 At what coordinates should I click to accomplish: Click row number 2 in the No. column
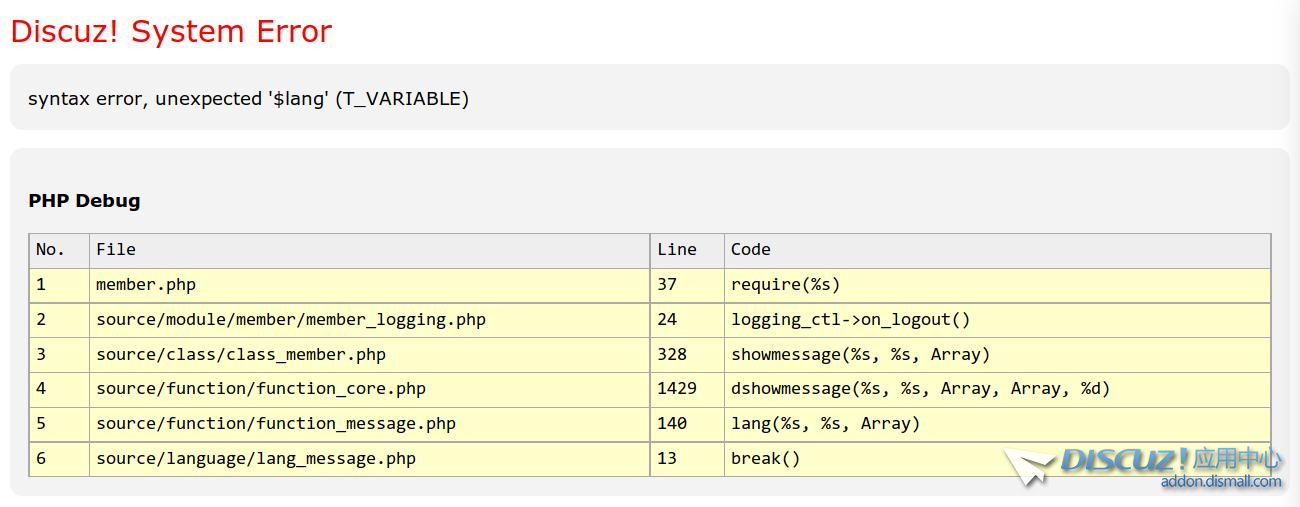click(41, 320)
